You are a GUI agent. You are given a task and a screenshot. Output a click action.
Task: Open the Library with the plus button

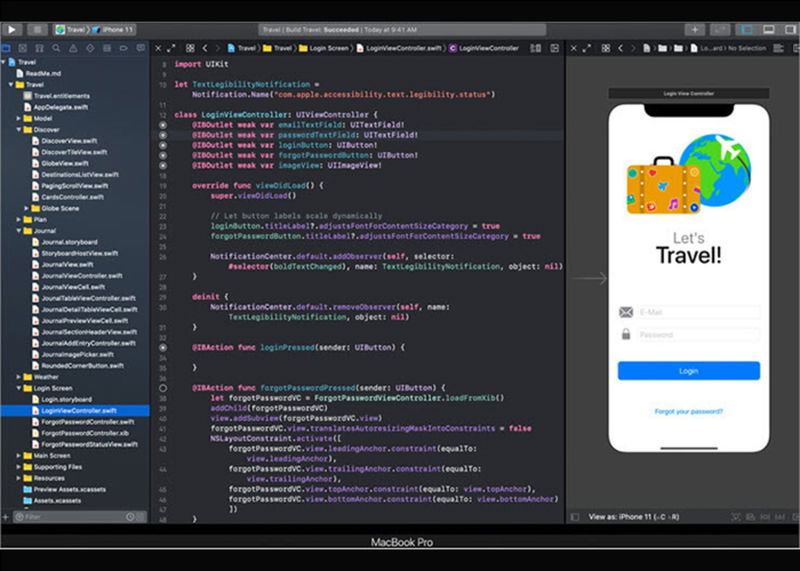tap(694, 30)
